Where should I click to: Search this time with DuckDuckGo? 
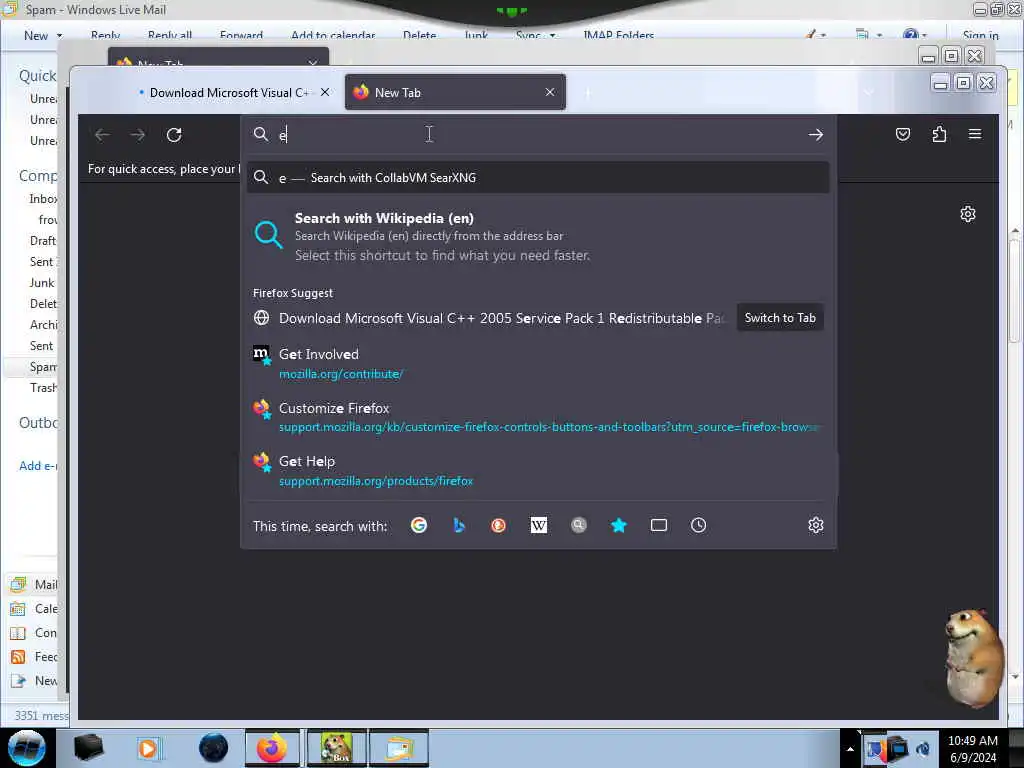coord(498,525)
